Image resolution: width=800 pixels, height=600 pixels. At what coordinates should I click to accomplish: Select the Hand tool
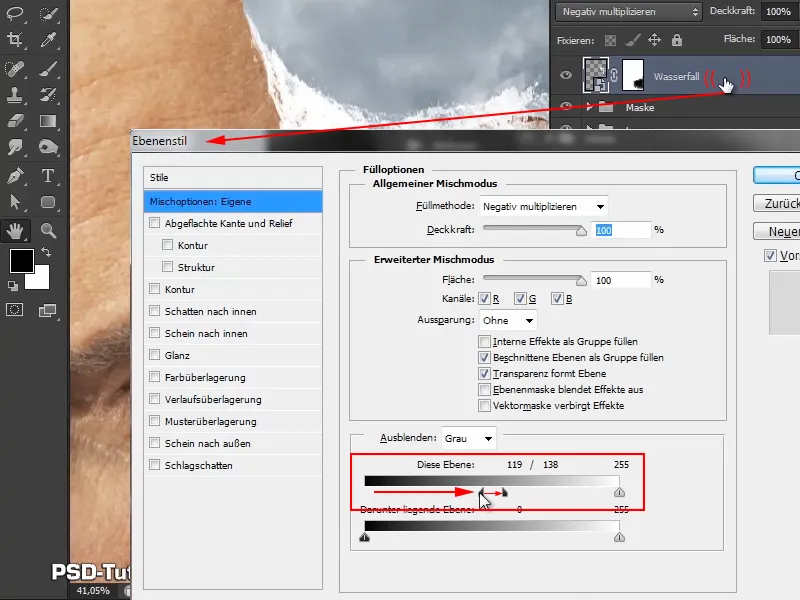[15, 231]
